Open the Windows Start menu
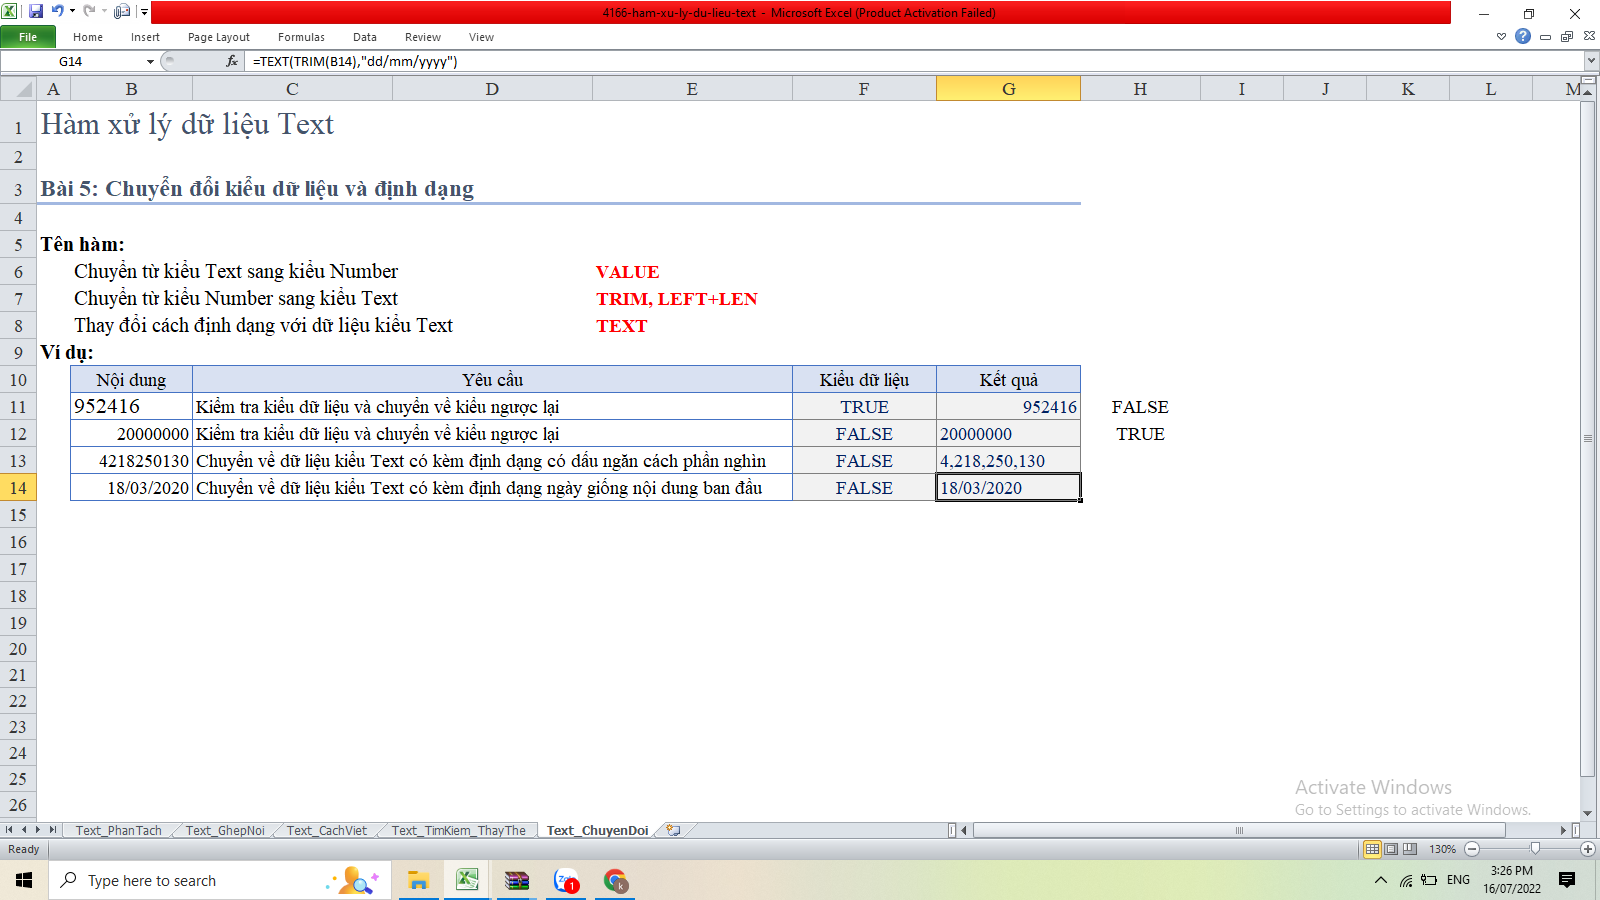 point(24,881)
